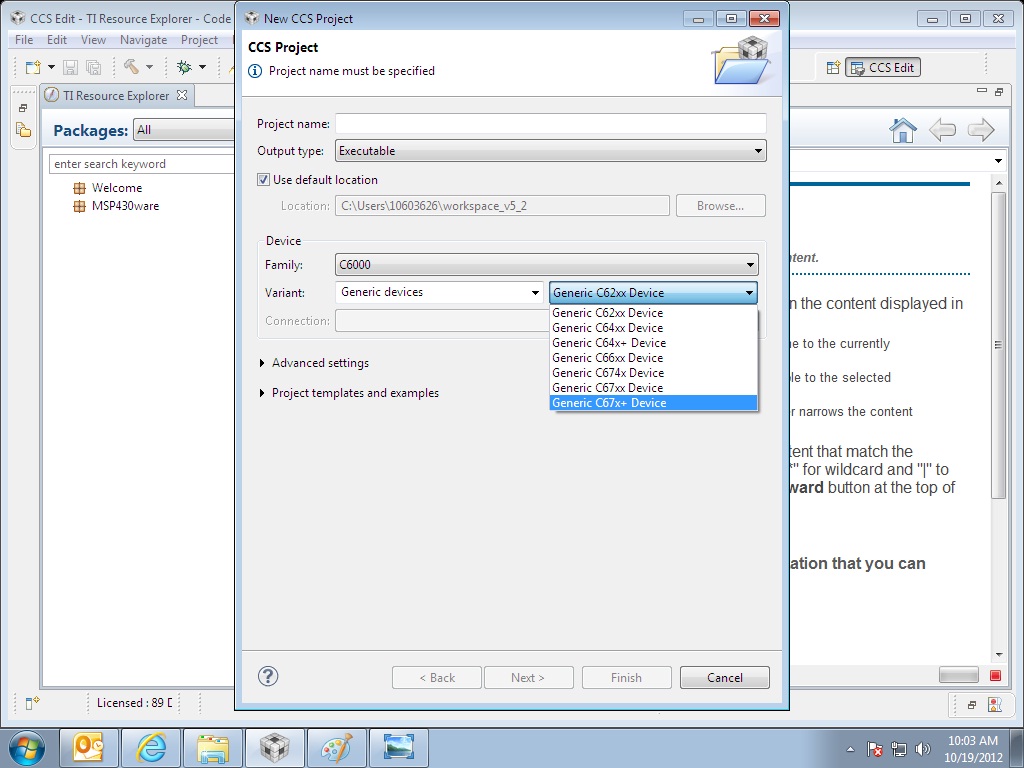Open the Family C6000 dropdown
This screenshot has height=768, width=1024.
(547, 264)
